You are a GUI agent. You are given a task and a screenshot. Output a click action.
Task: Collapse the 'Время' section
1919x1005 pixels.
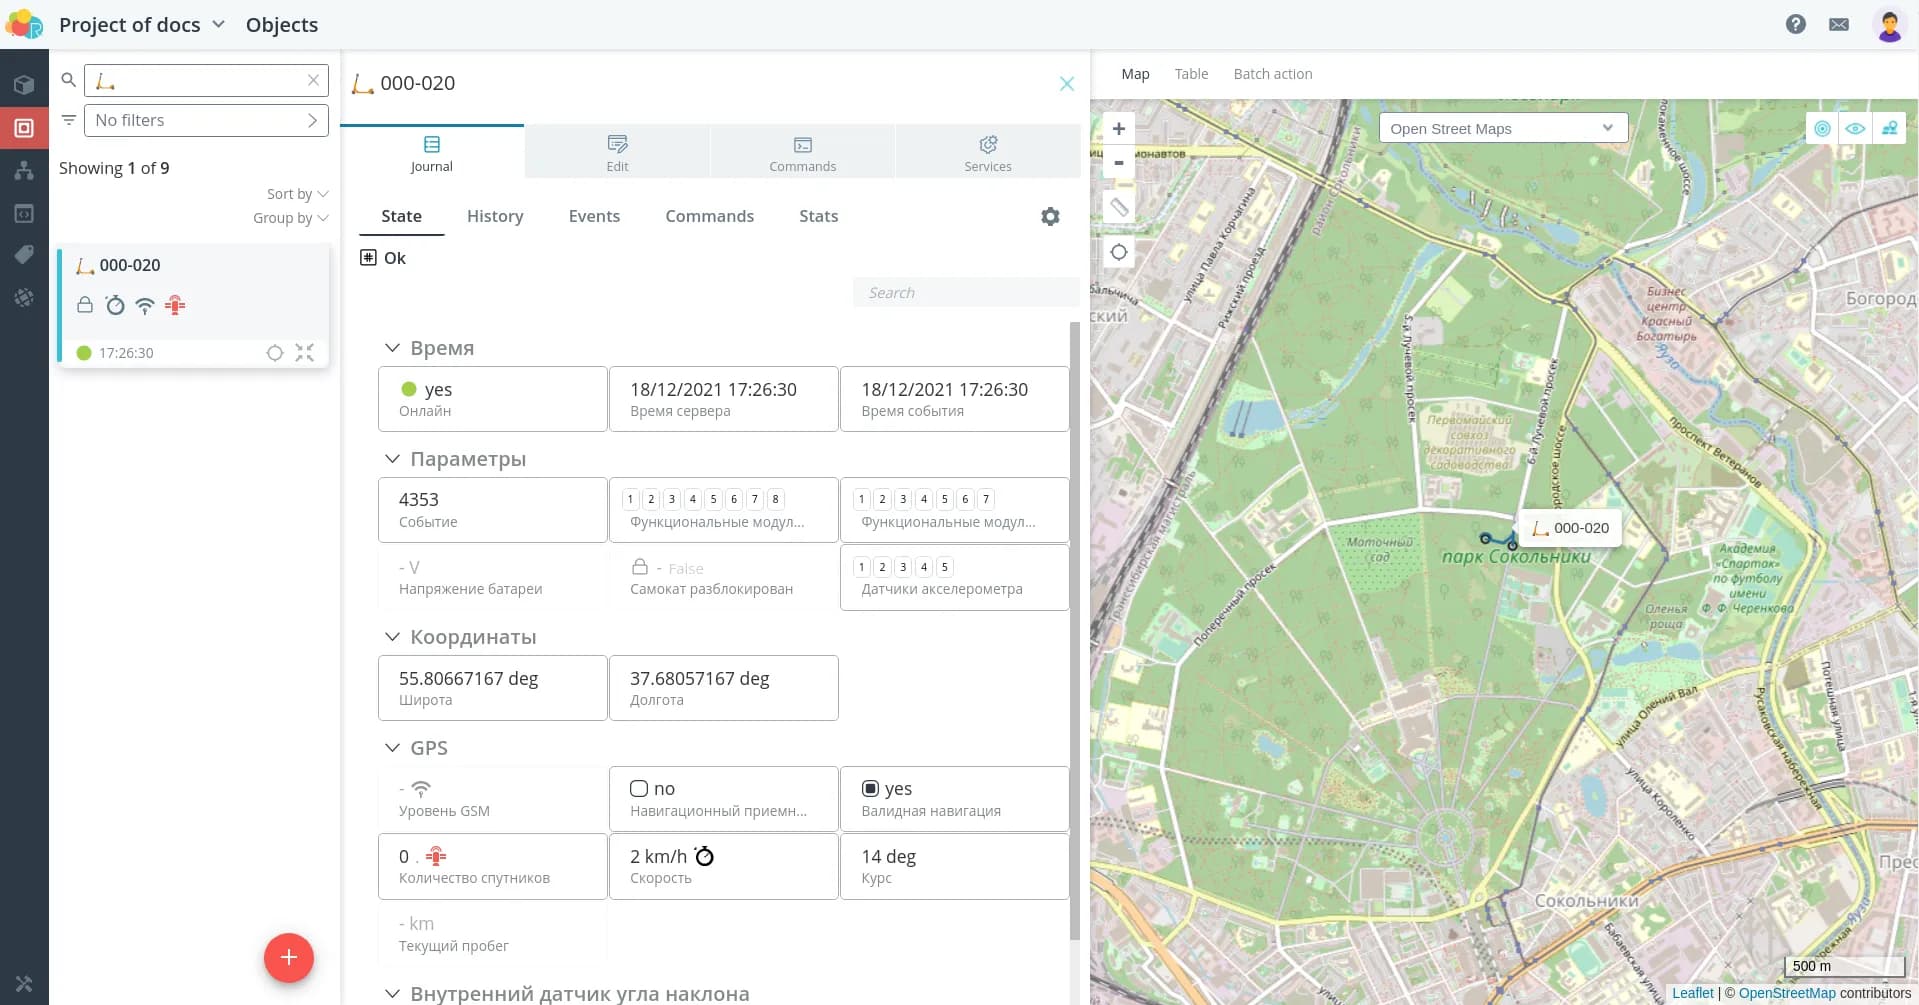392,348
